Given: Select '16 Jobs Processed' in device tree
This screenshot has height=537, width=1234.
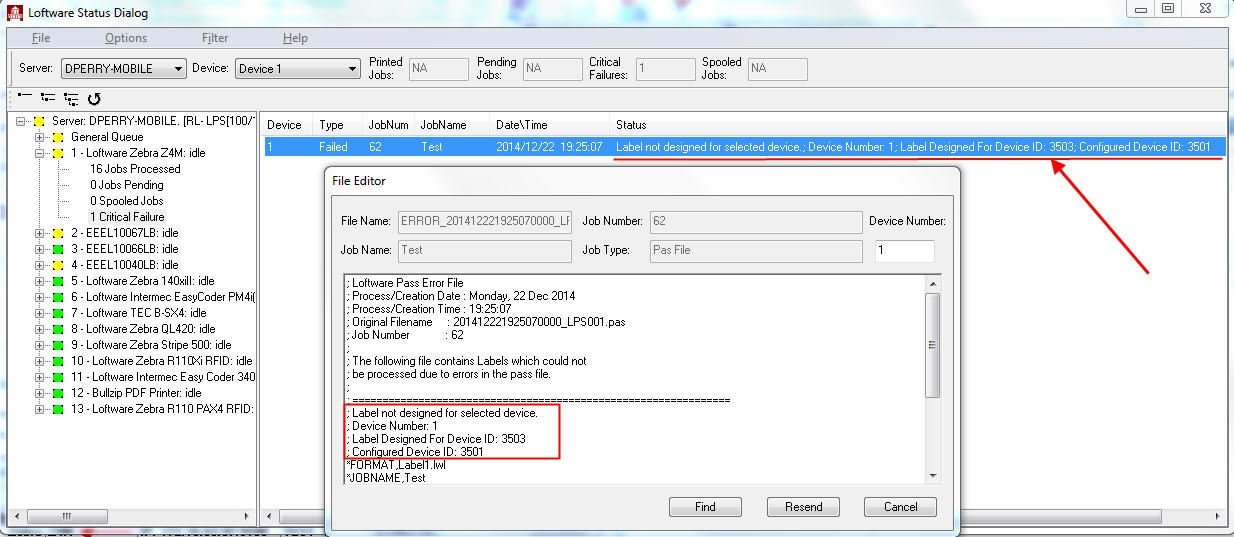Looking at the screenshot, I should pos(135,169).
